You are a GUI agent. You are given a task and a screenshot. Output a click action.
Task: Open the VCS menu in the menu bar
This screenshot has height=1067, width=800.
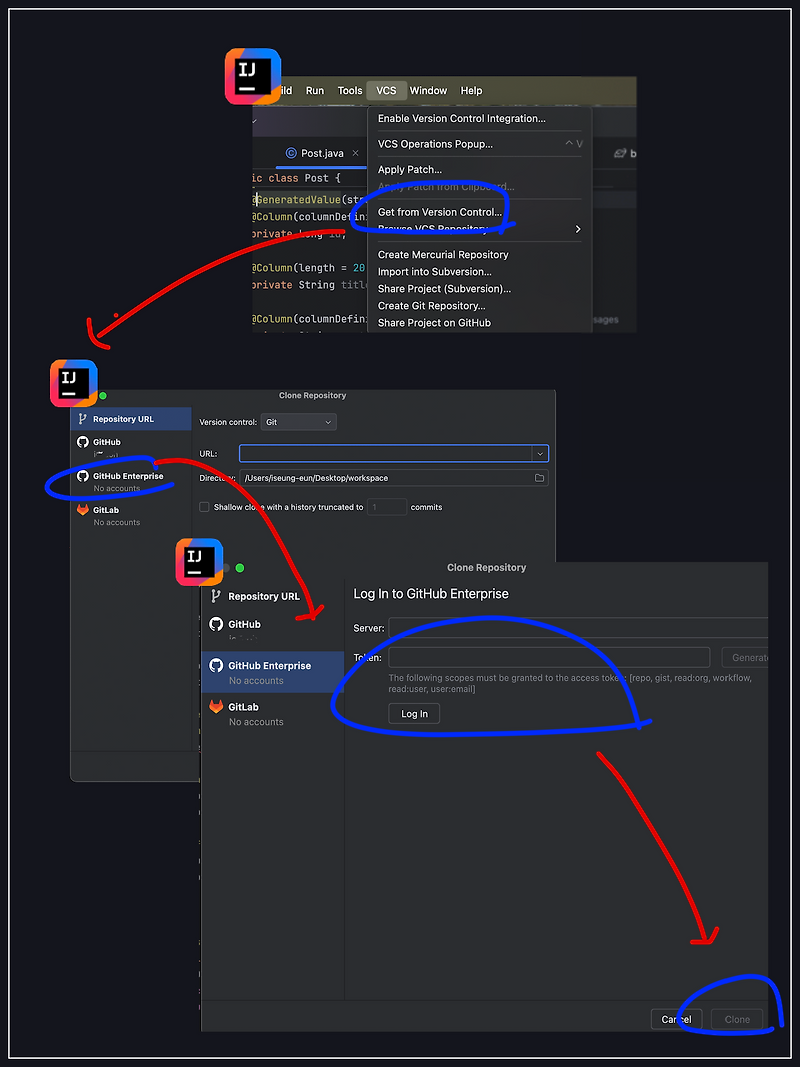click(386, 90)
